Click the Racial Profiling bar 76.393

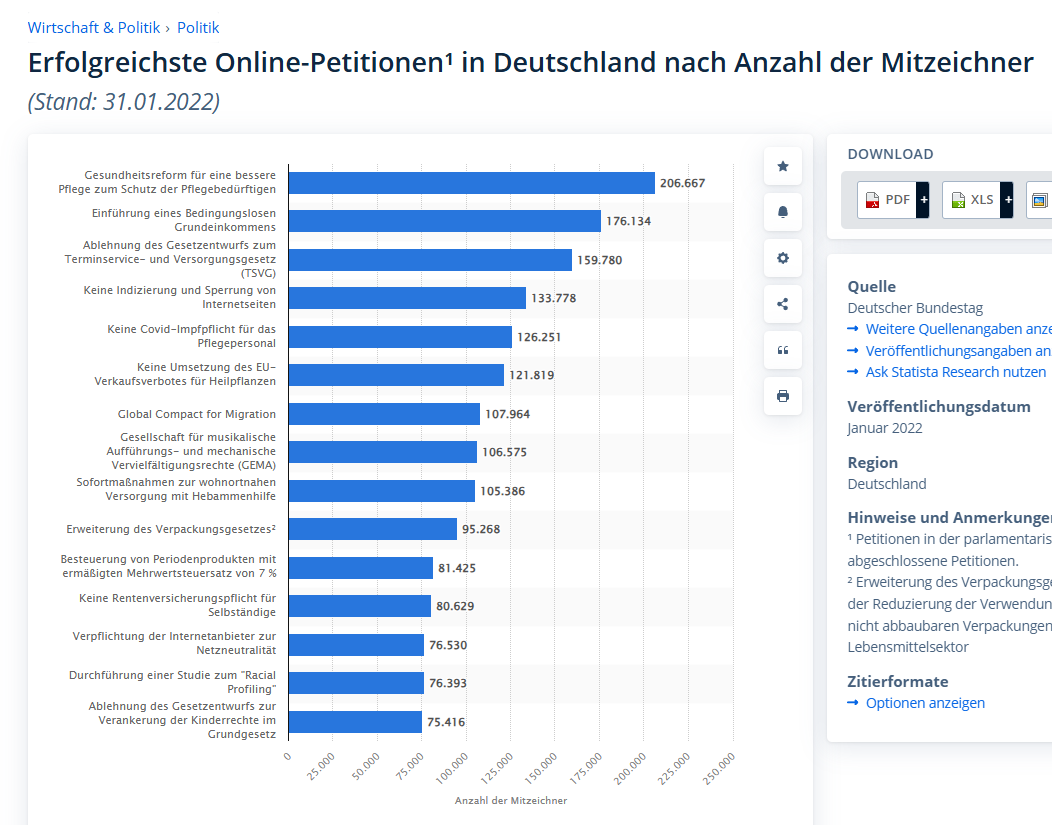click(356, 683)
